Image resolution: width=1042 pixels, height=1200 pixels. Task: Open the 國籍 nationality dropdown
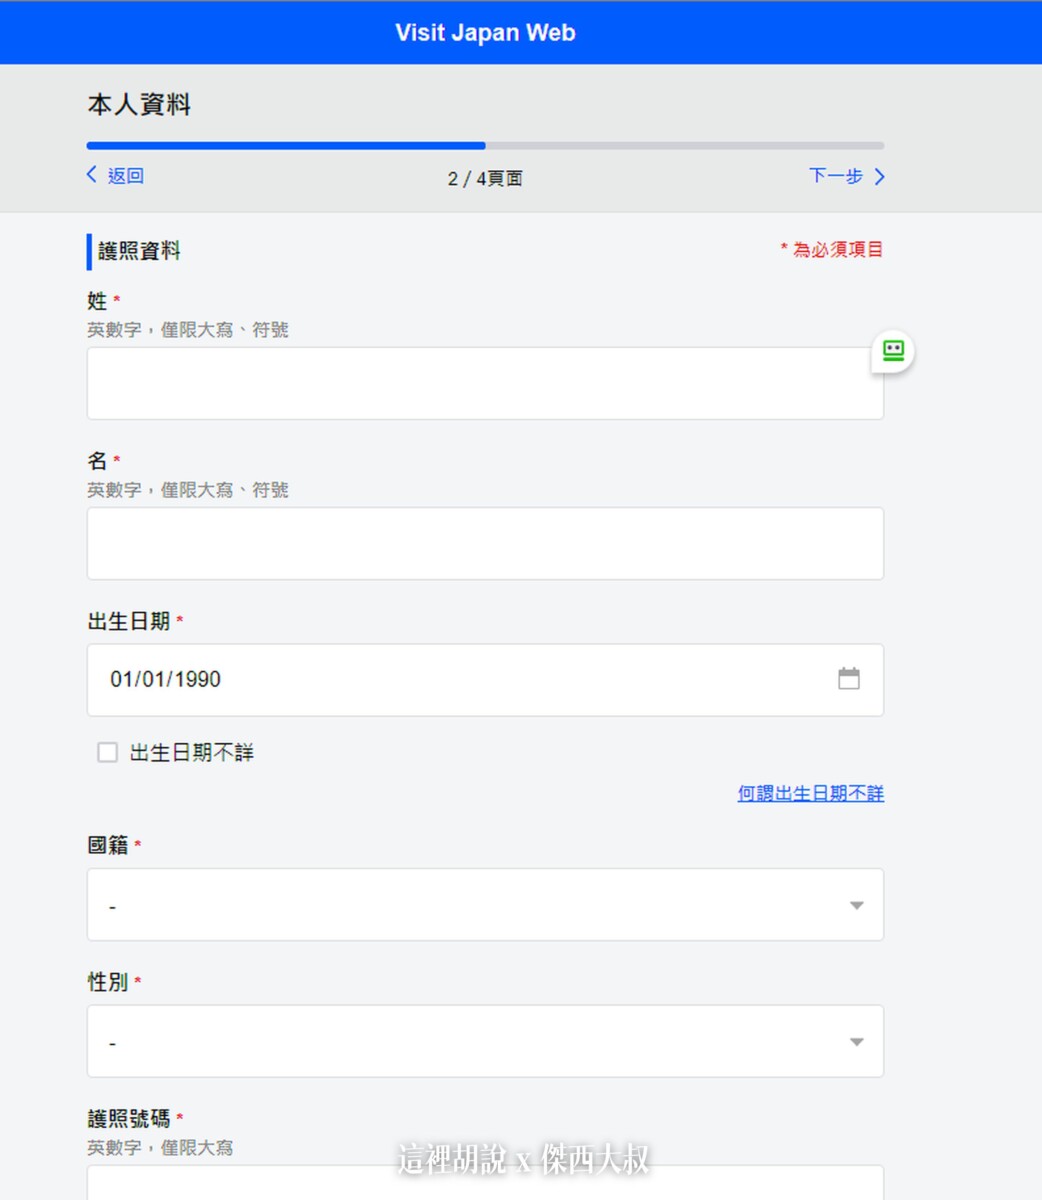coord(485,905)
